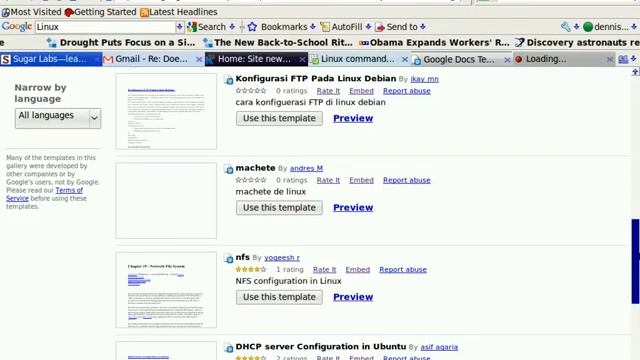Use the Konfigurasi FTP template
This screenshot has height=360, width=640.
[279, 118]
